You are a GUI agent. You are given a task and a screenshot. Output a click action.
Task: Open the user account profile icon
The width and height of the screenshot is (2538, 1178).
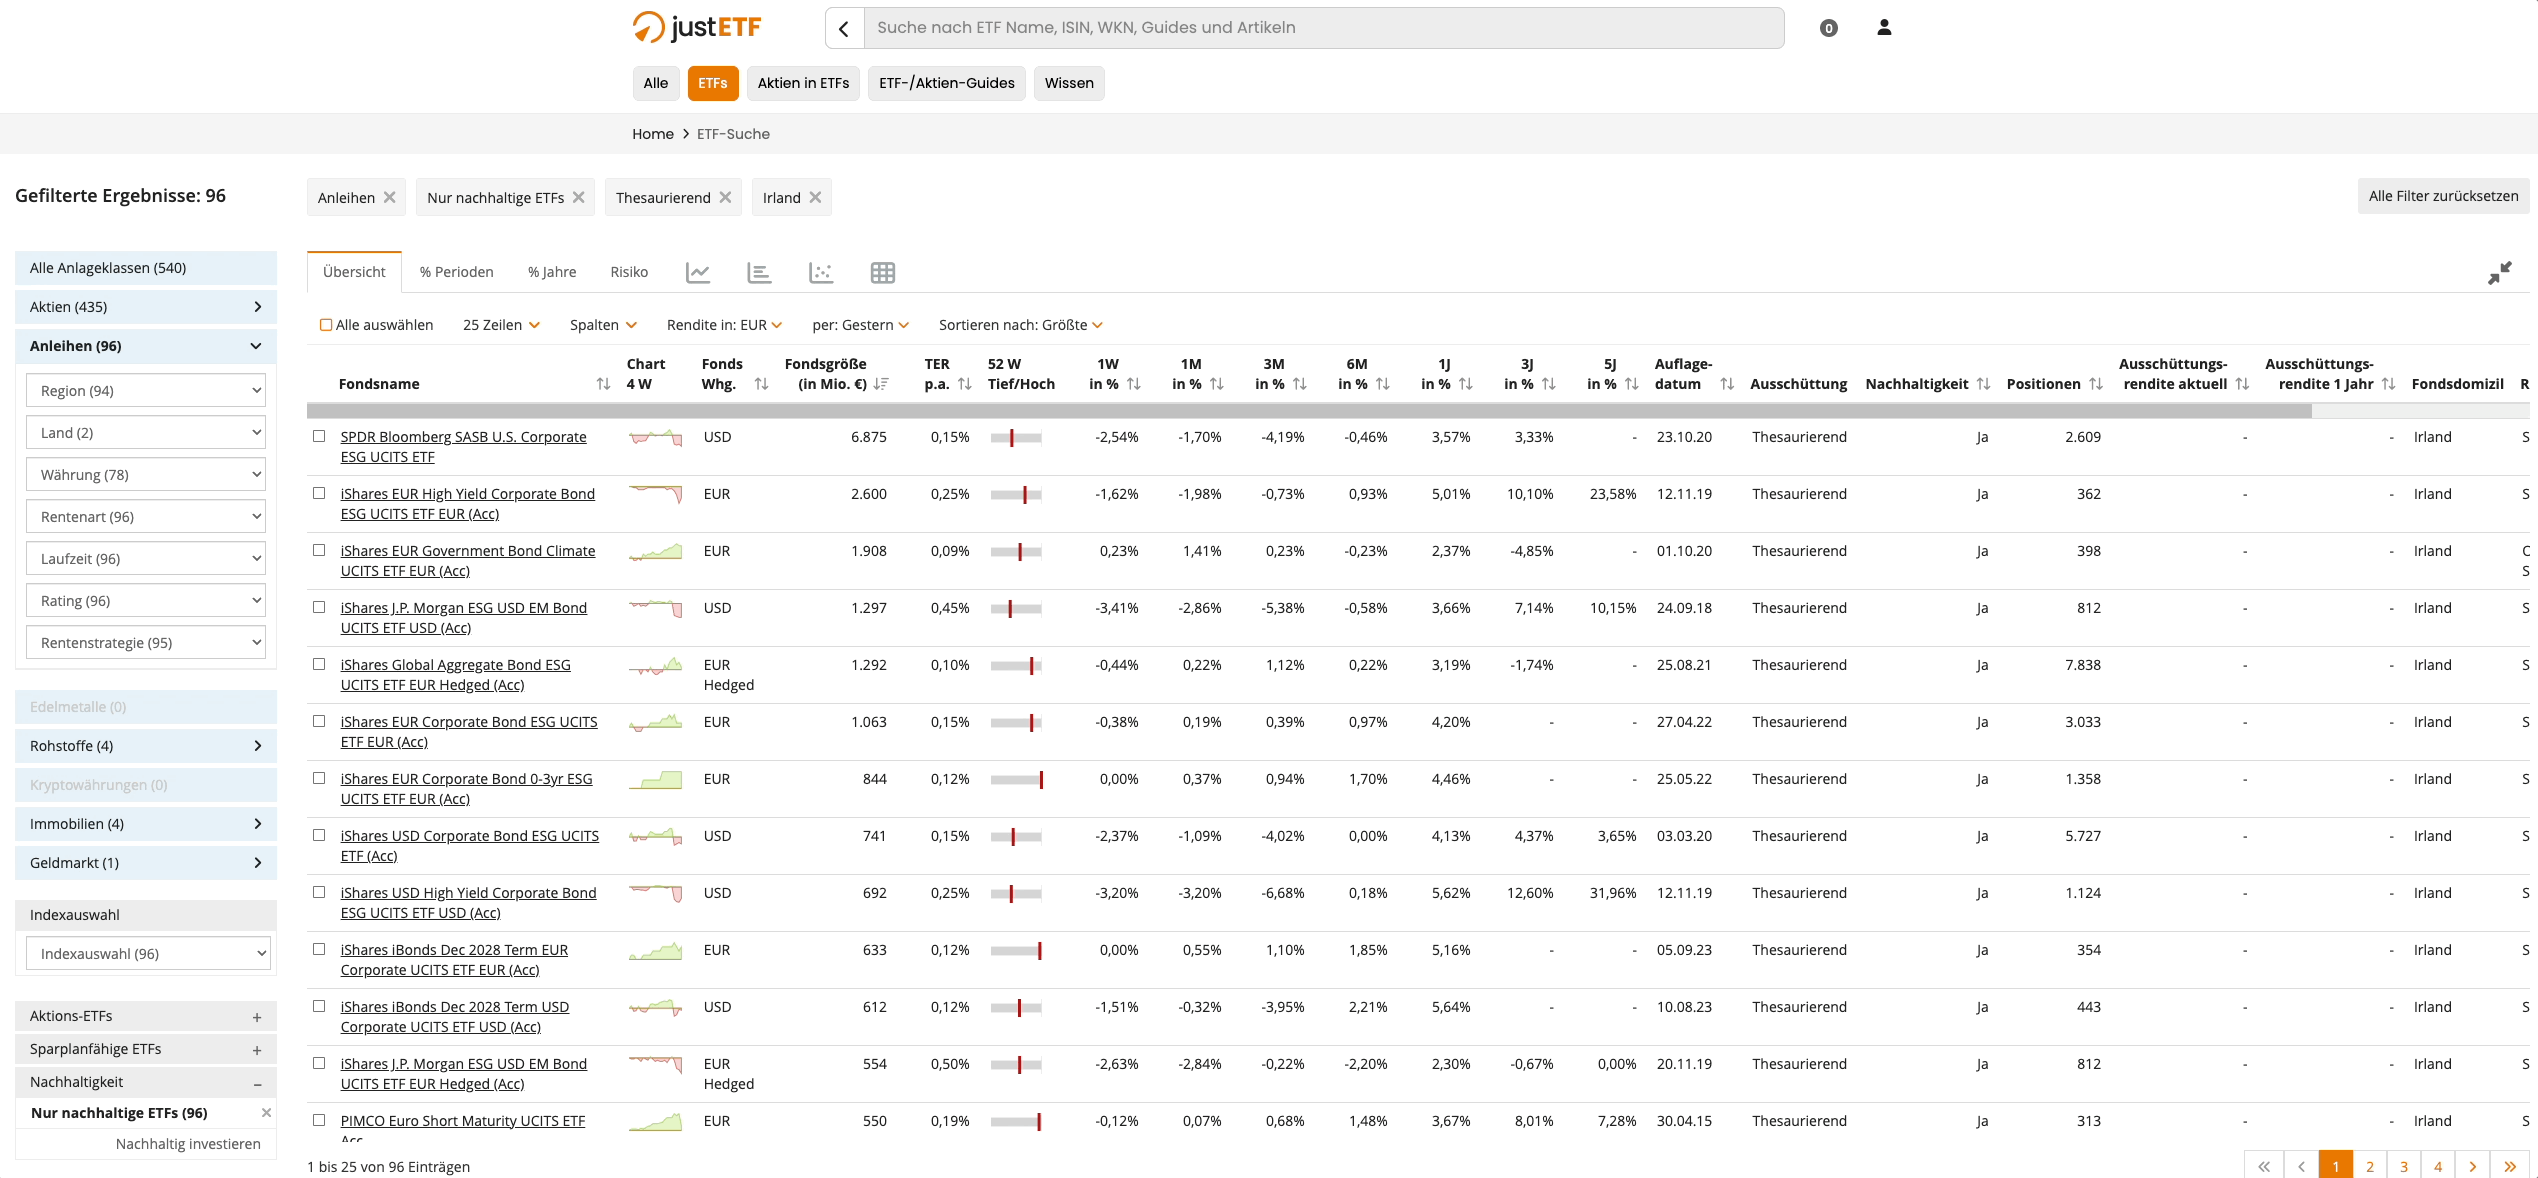point(1884,28)
